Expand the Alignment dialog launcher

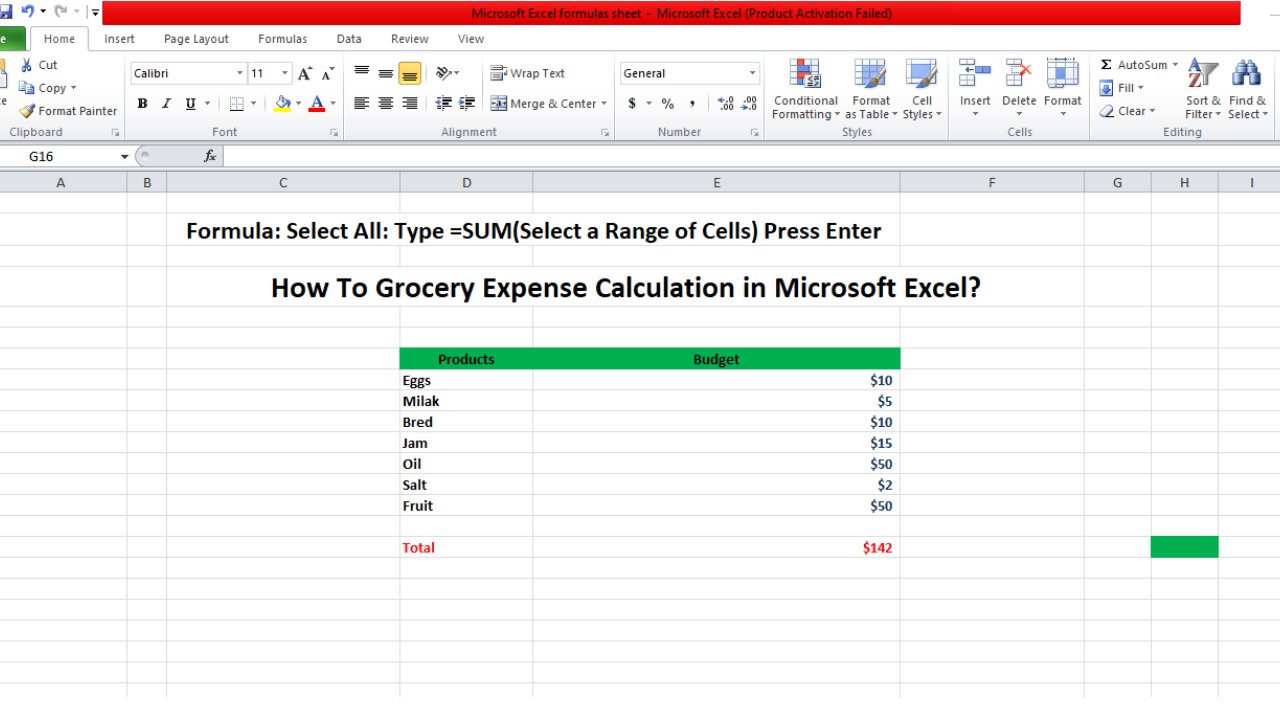[605, 132]
